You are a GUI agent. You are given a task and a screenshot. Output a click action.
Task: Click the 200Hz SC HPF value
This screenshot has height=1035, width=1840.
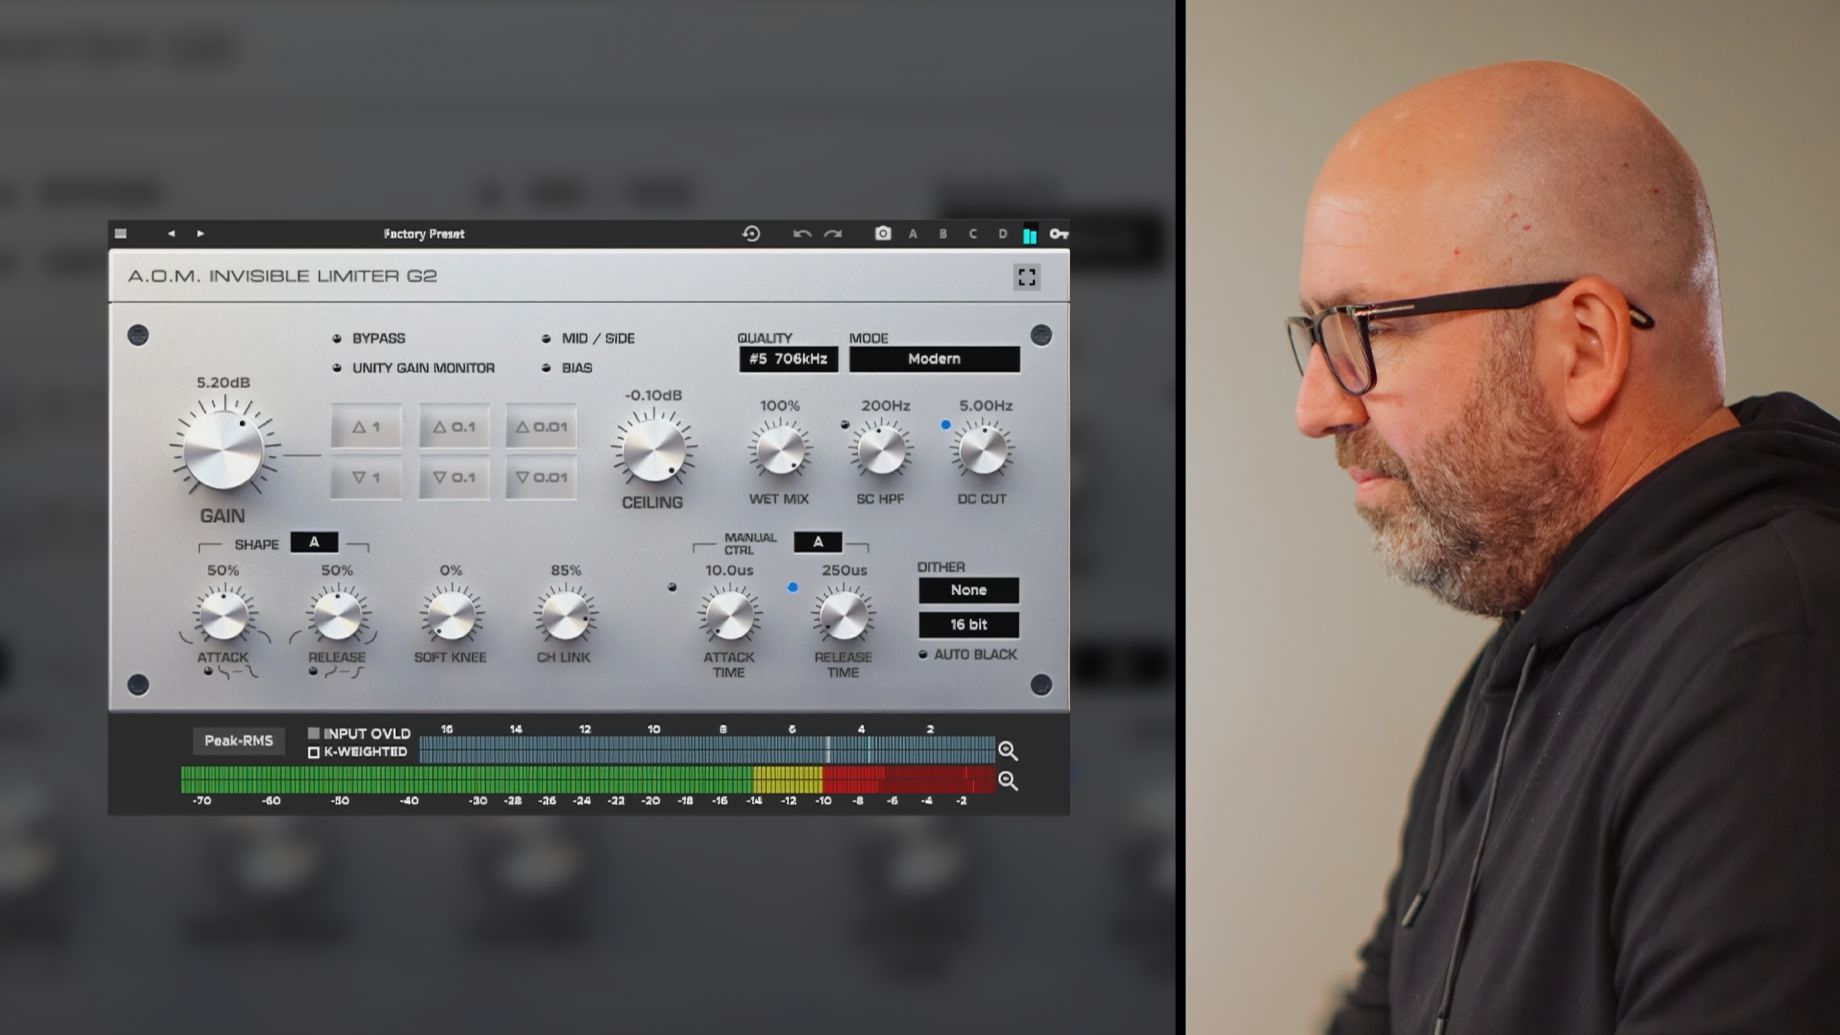886,406
